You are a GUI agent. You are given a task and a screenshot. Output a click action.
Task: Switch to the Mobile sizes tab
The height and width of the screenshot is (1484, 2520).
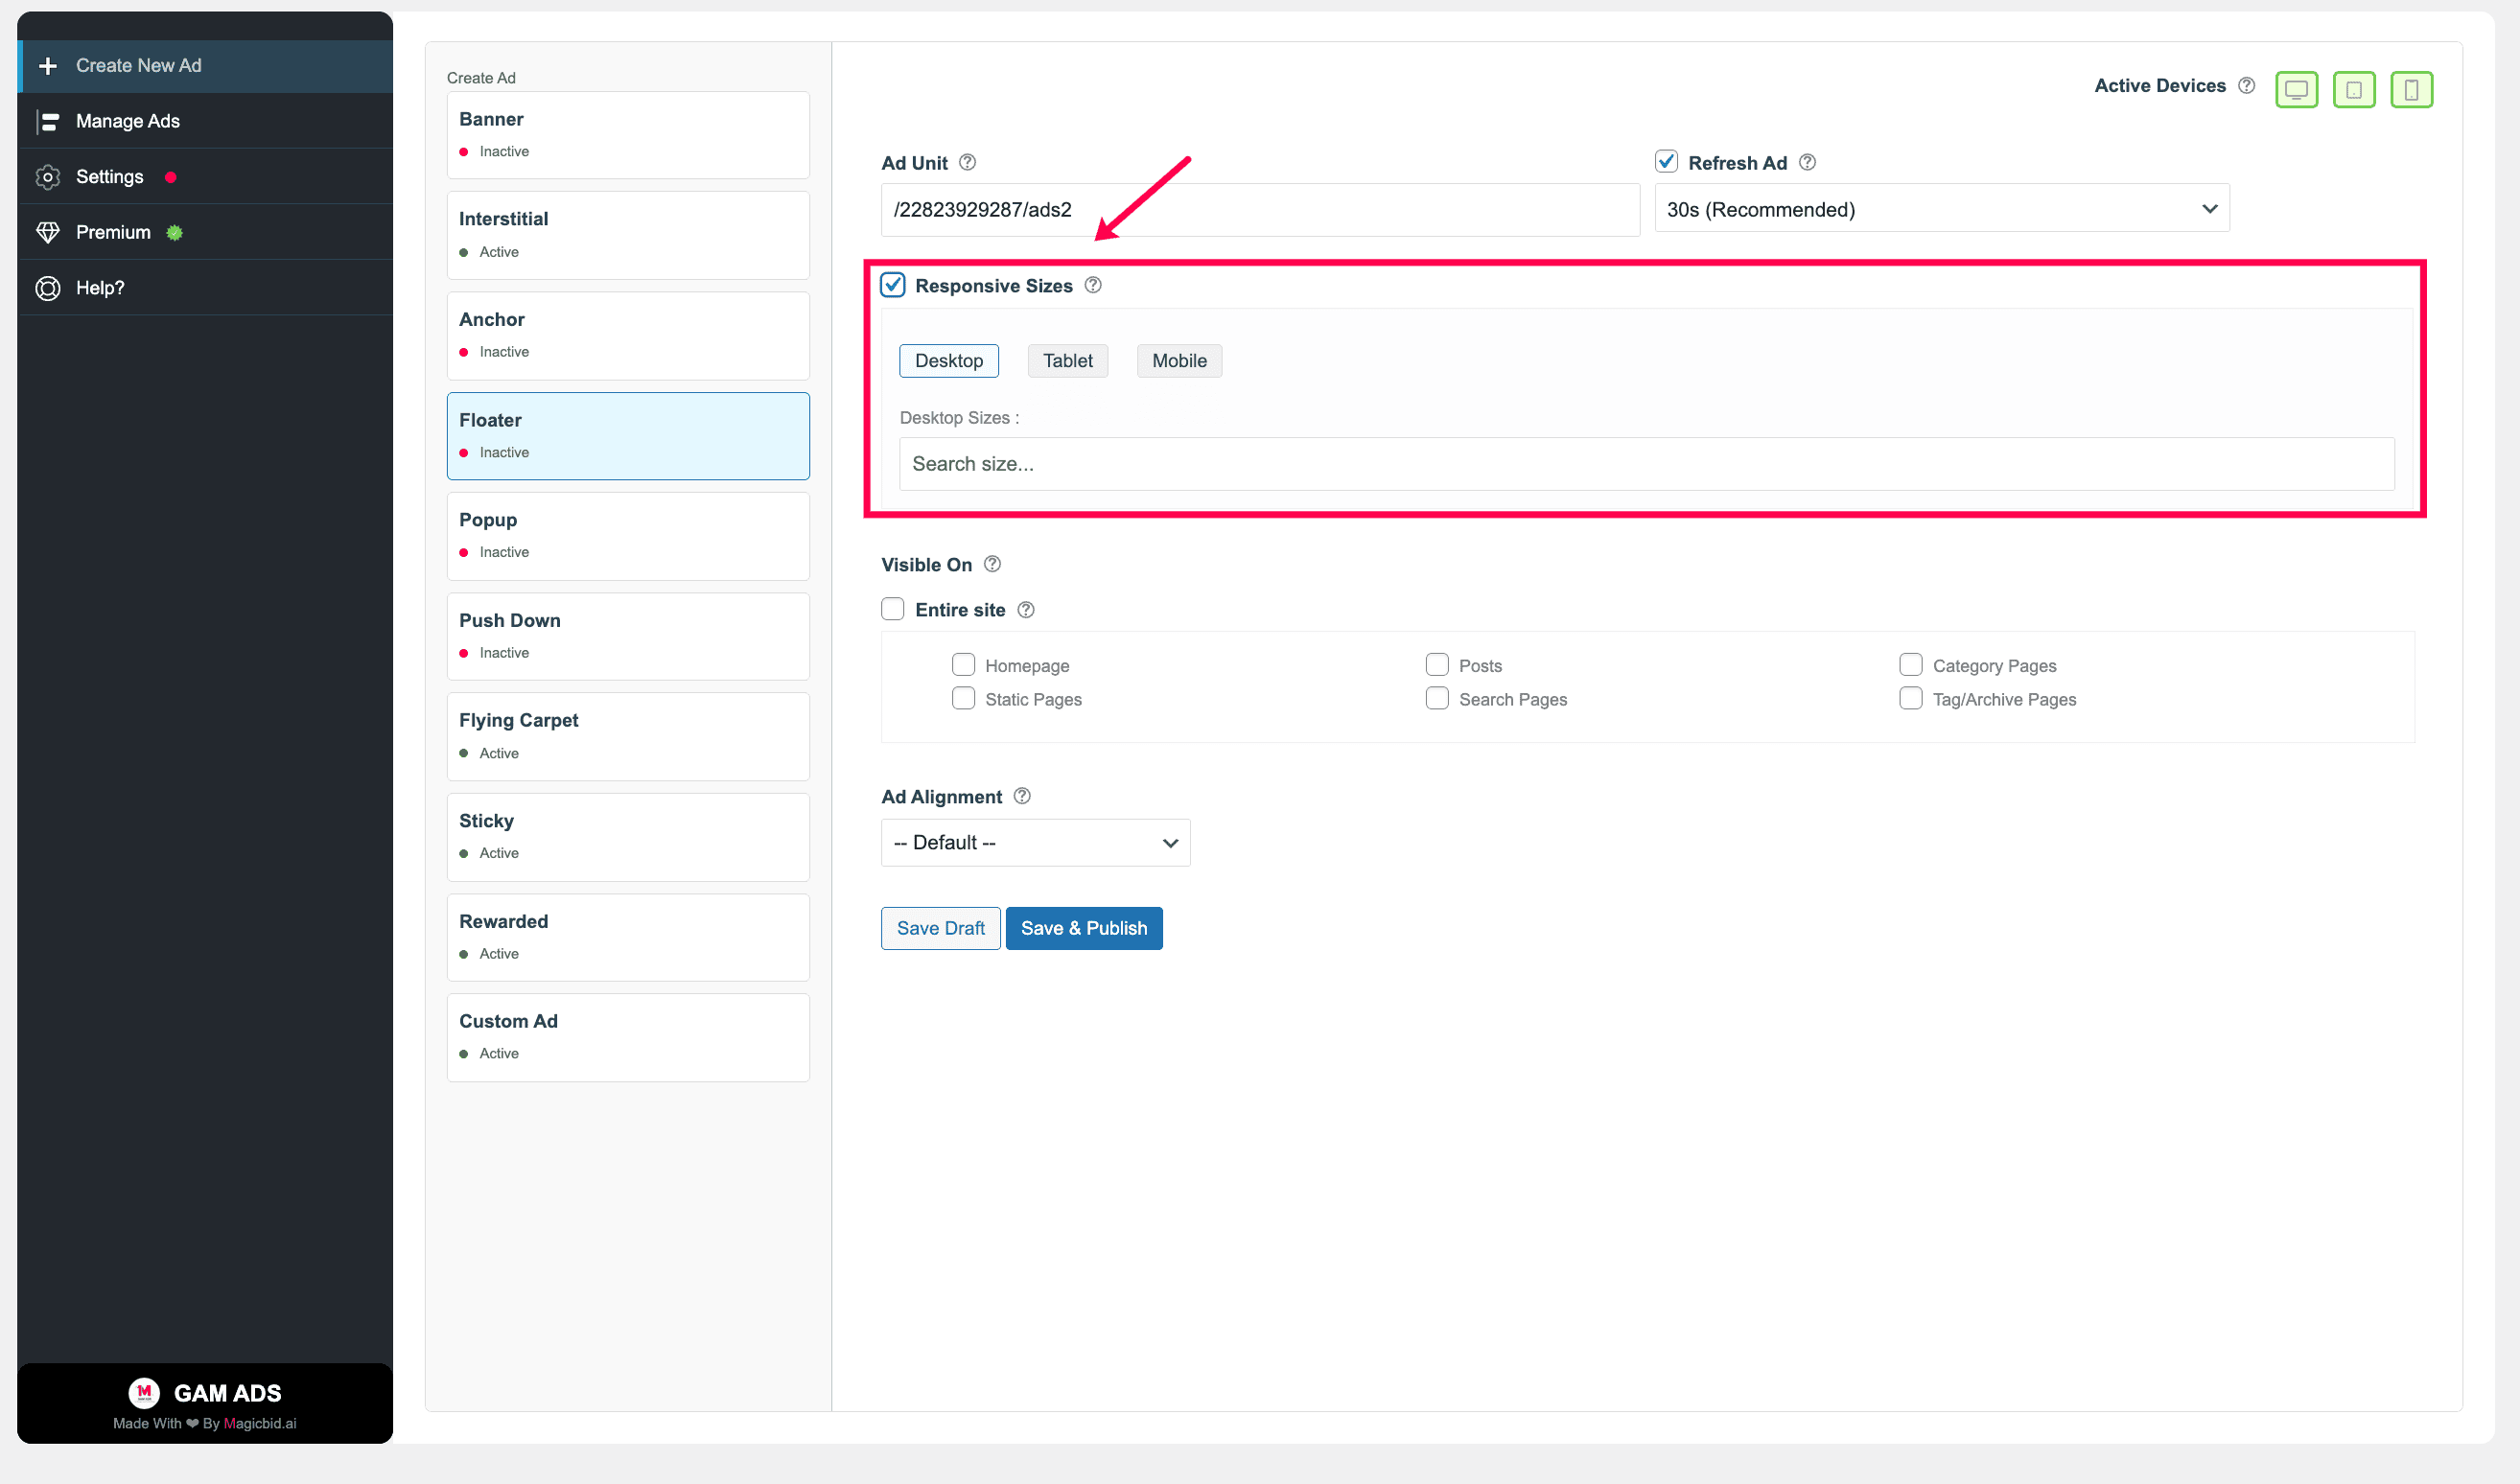tap(1179, 361)
